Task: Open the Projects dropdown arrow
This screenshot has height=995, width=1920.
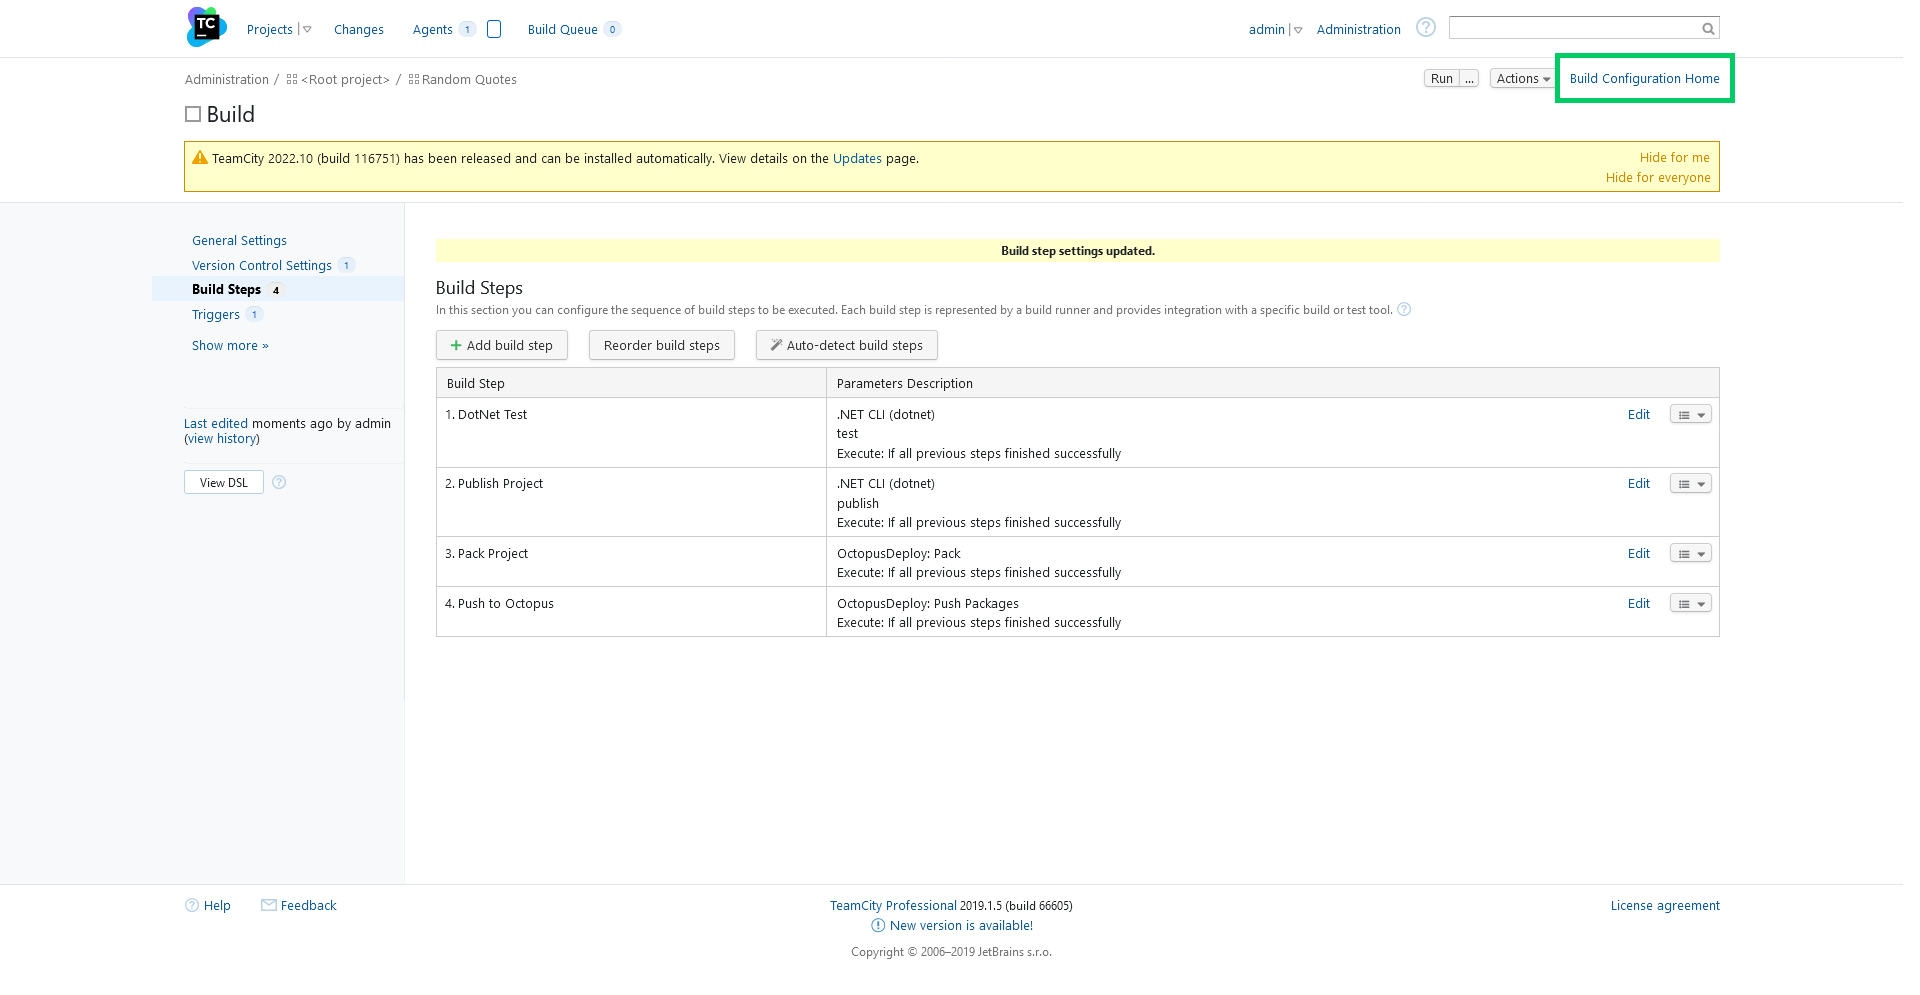Action: [x=307, y=30]
